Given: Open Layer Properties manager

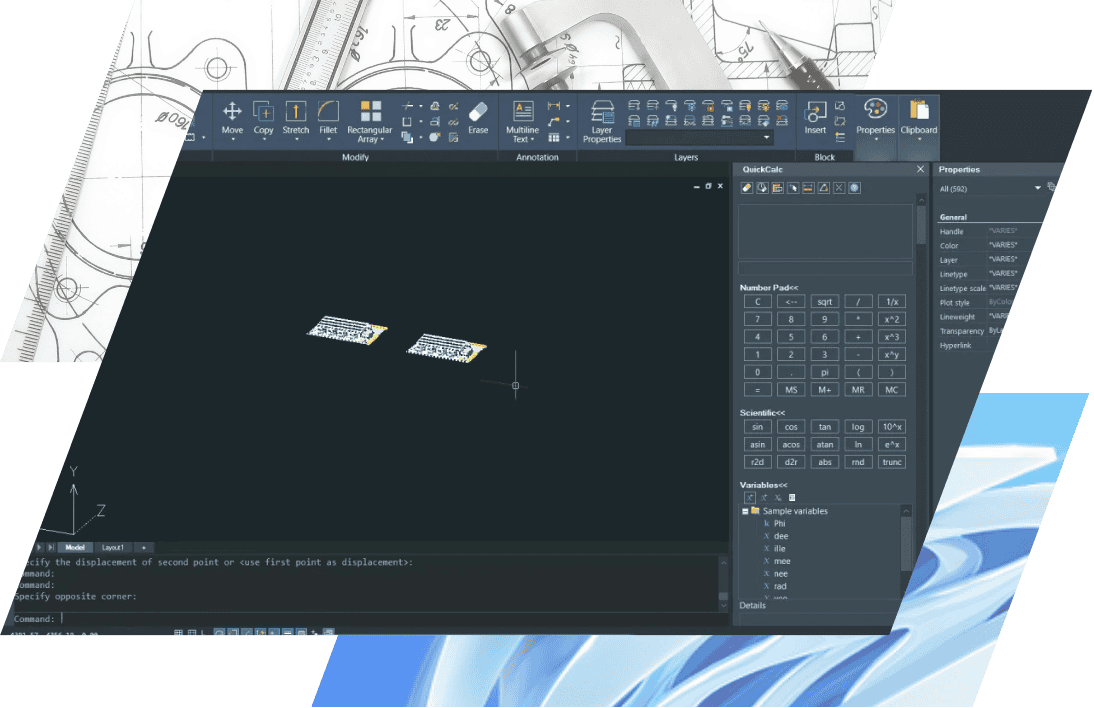Looking at the screenshot, I should 602,121.
